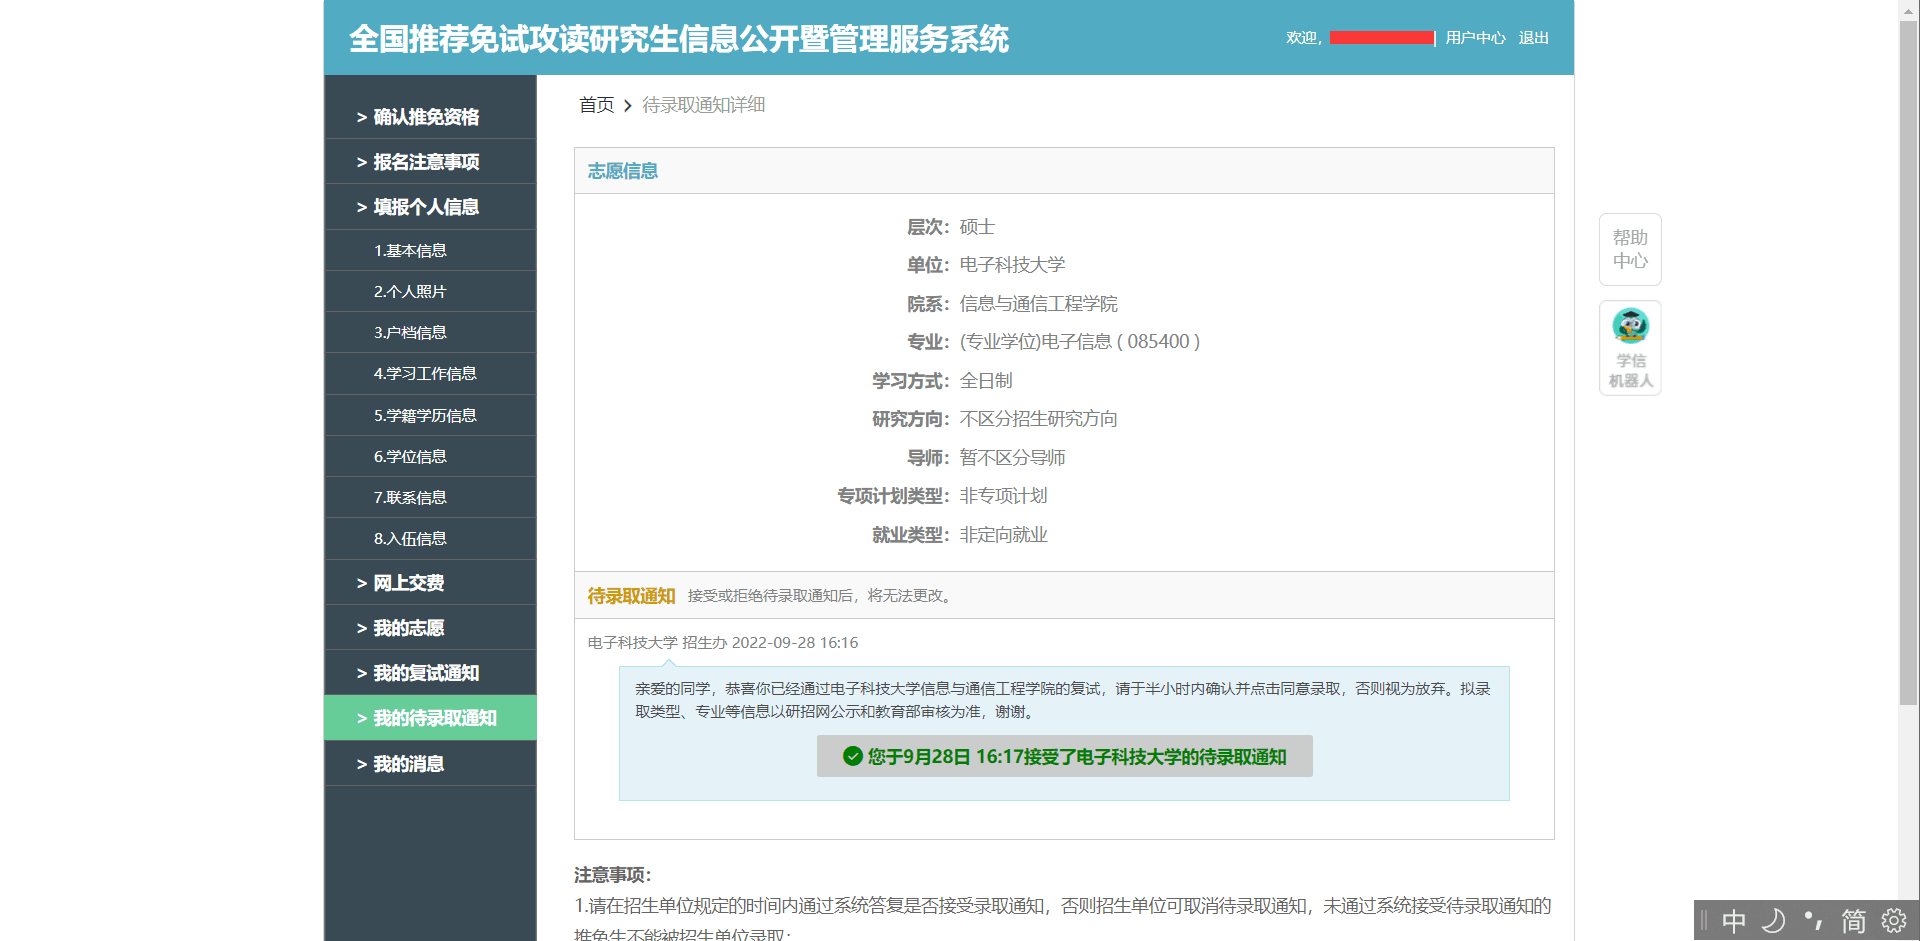Screen dimensions: 1920x941
Task: Click the 注意事项 heading
Action: [612, 875]
